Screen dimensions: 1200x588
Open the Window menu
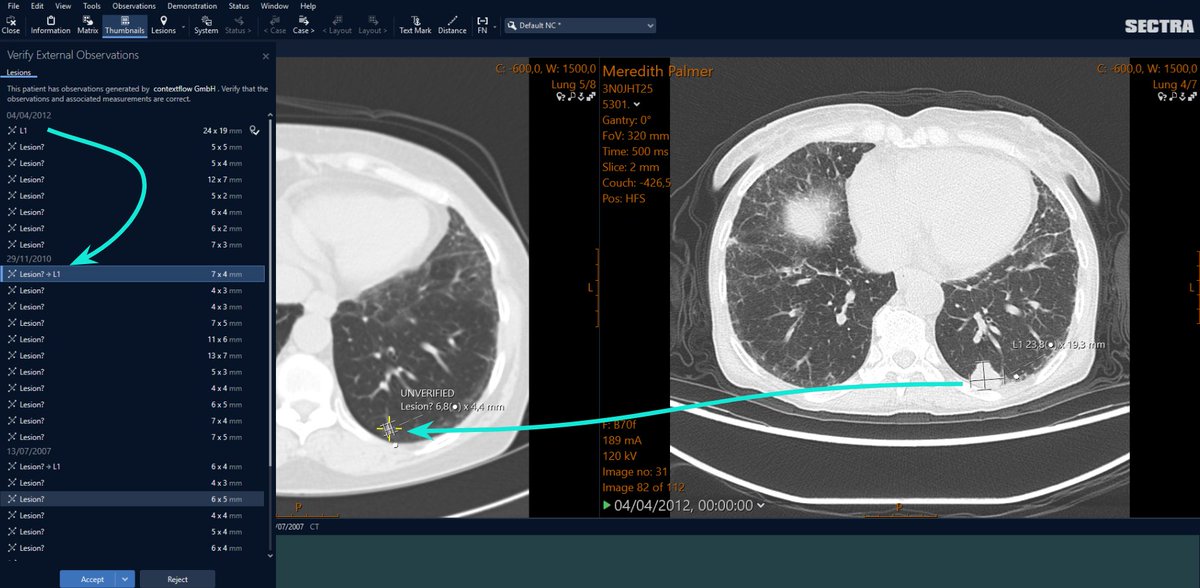pos(274,6)
